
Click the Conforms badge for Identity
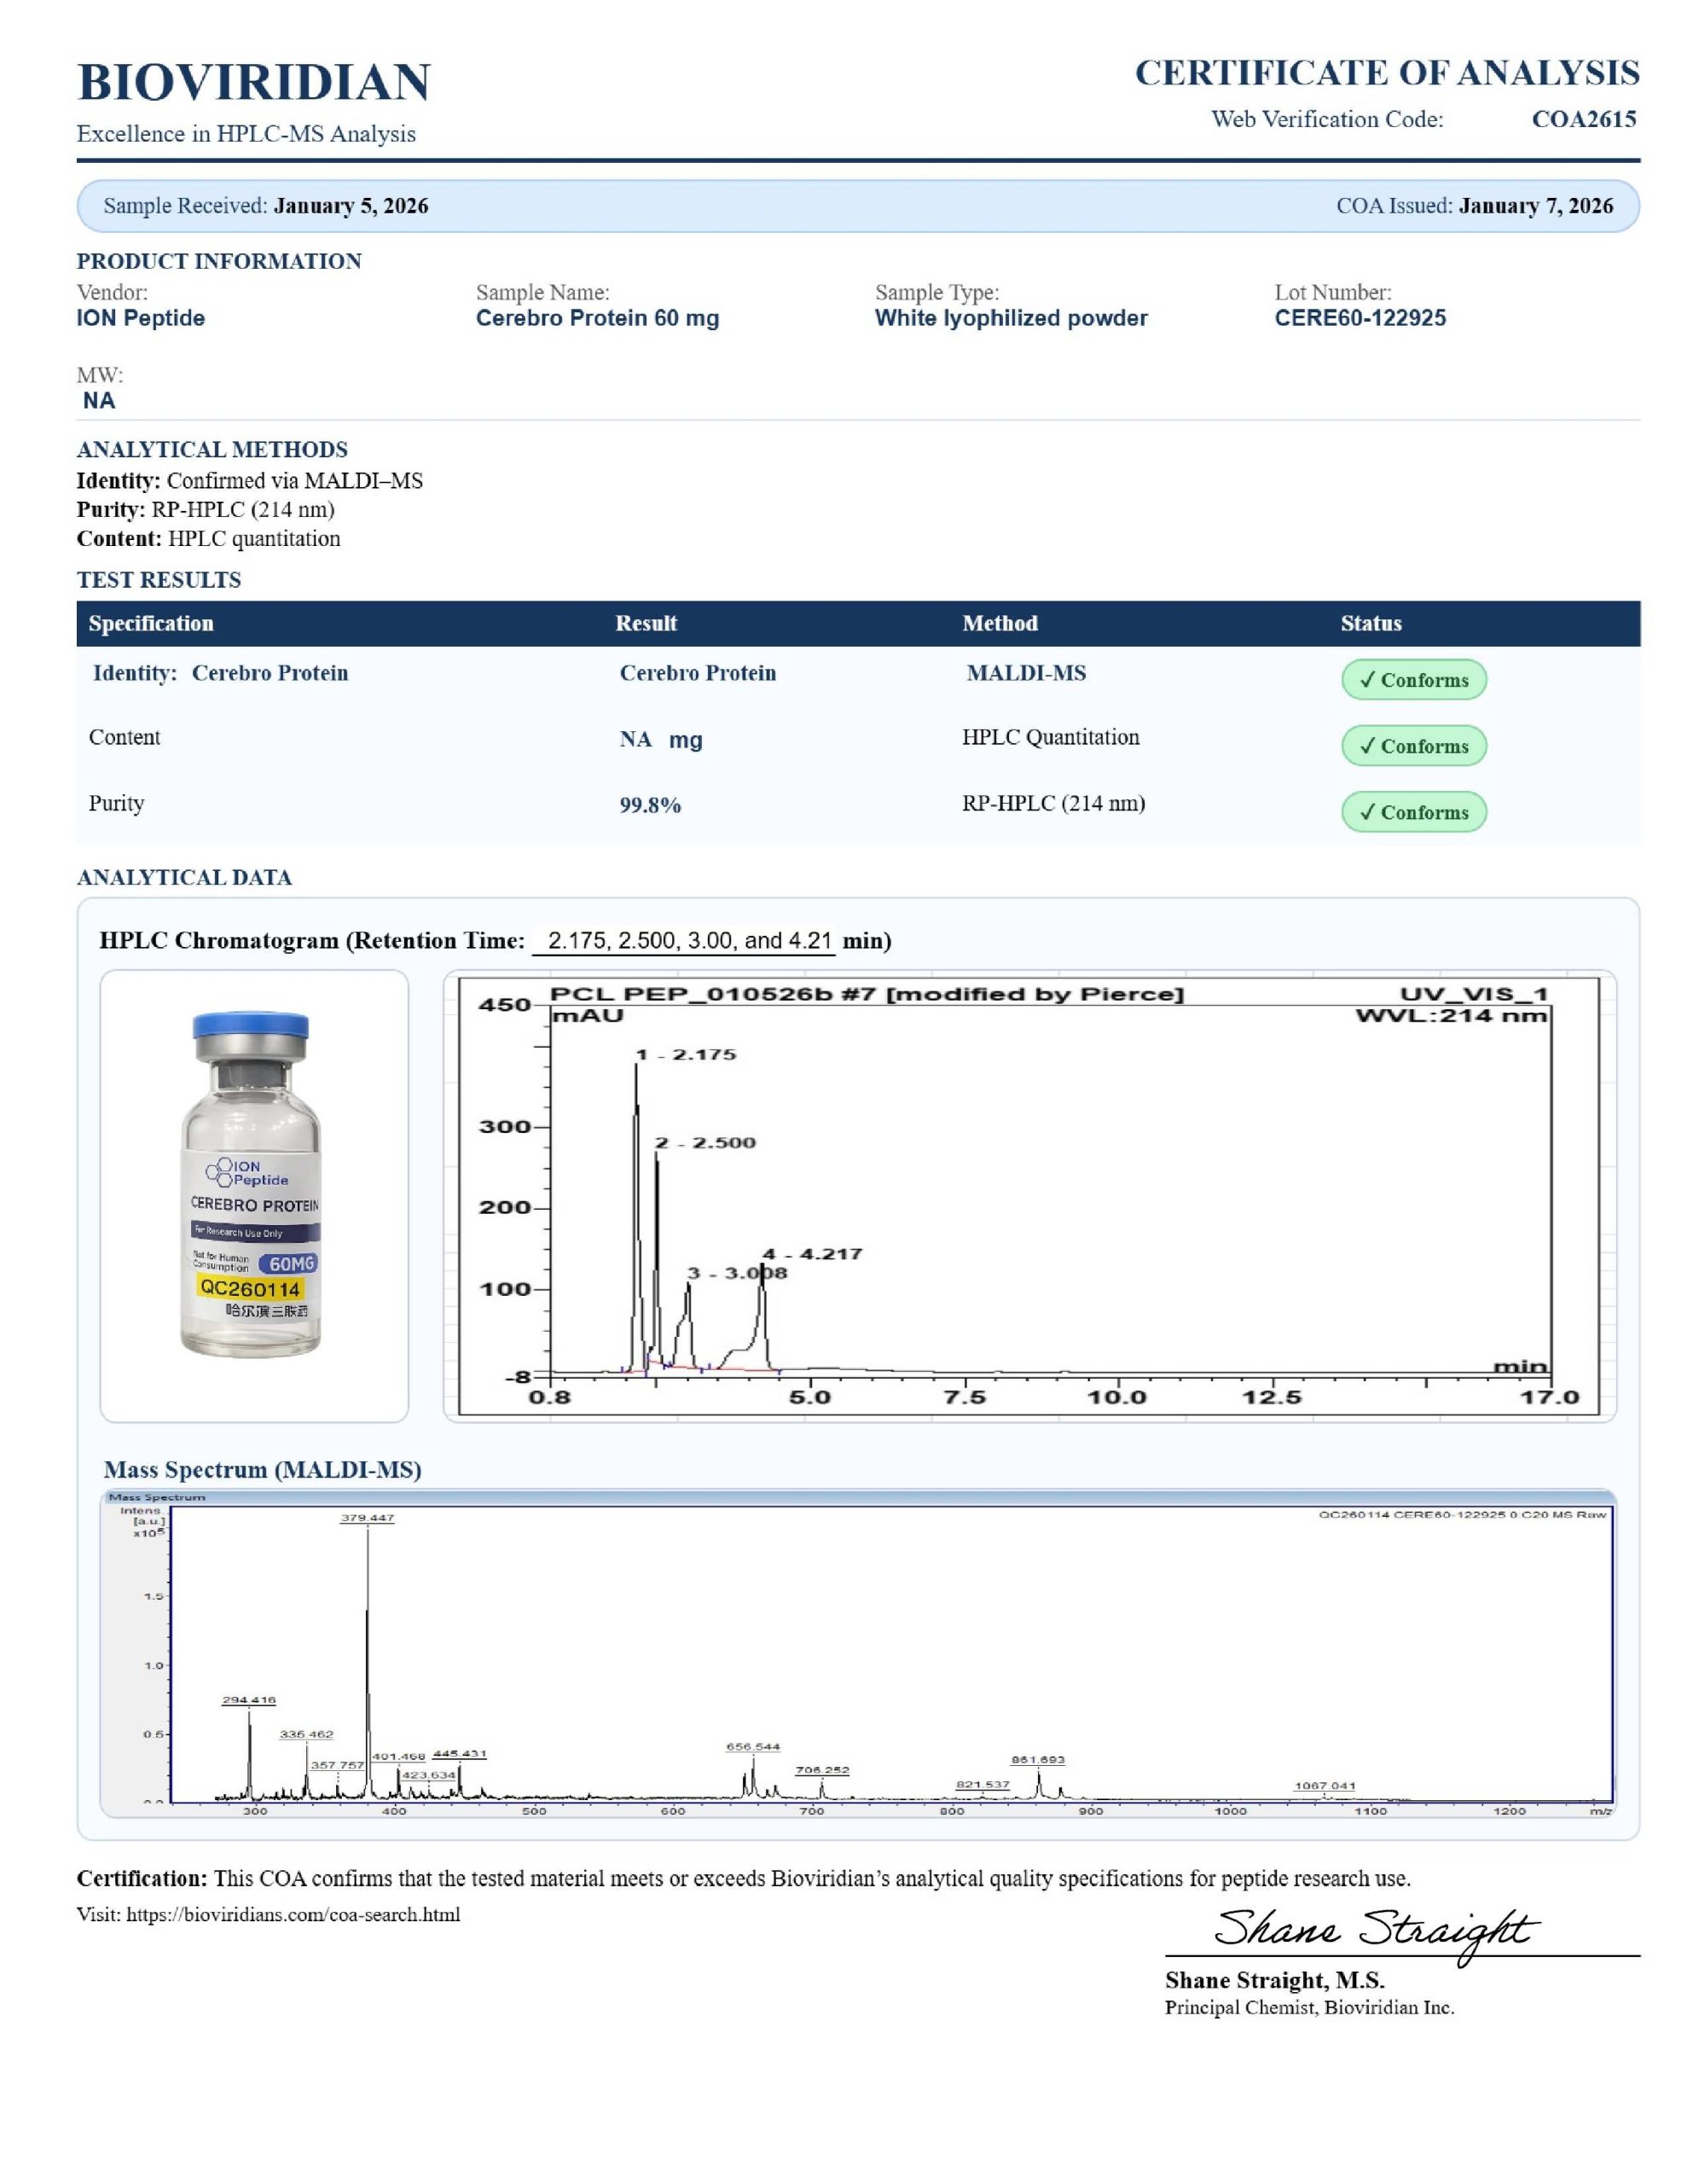(x=1413, y=680)
